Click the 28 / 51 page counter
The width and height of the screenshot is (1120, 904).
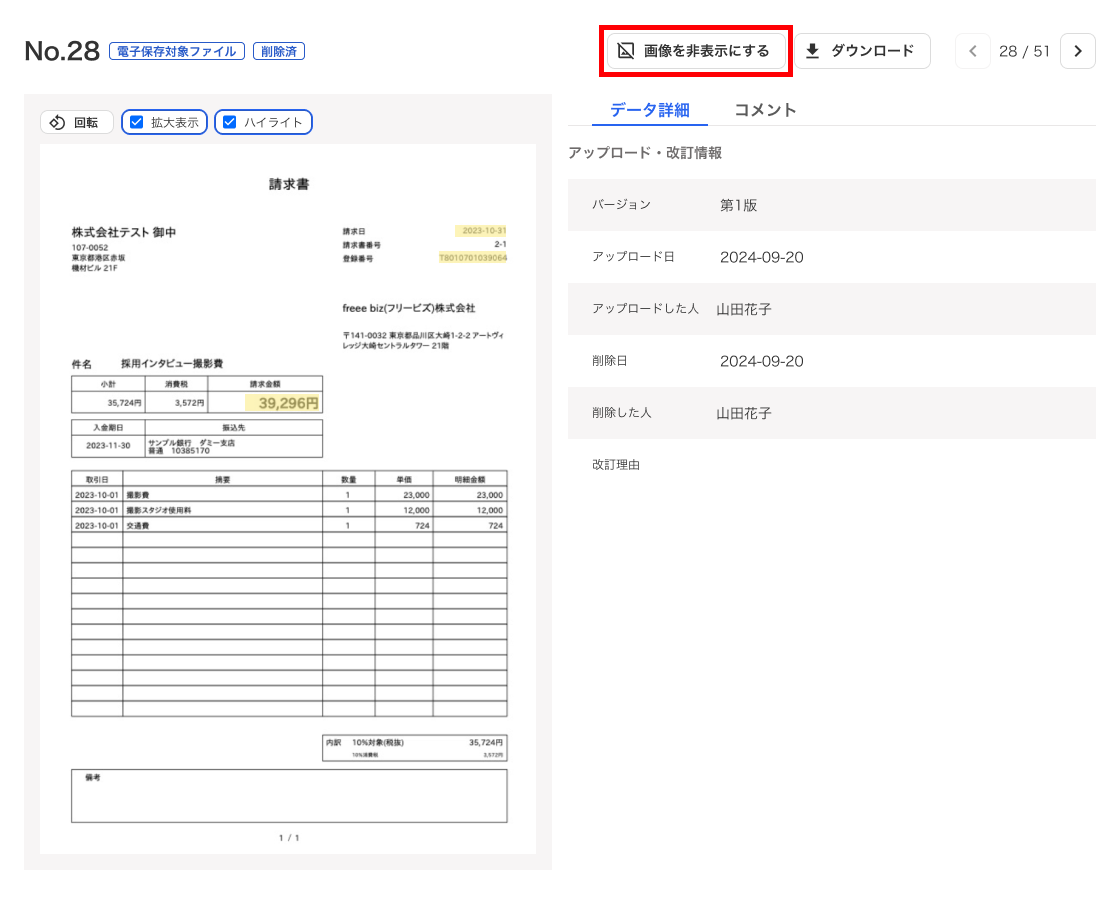pyautogui.click(x=1025, y=51)
